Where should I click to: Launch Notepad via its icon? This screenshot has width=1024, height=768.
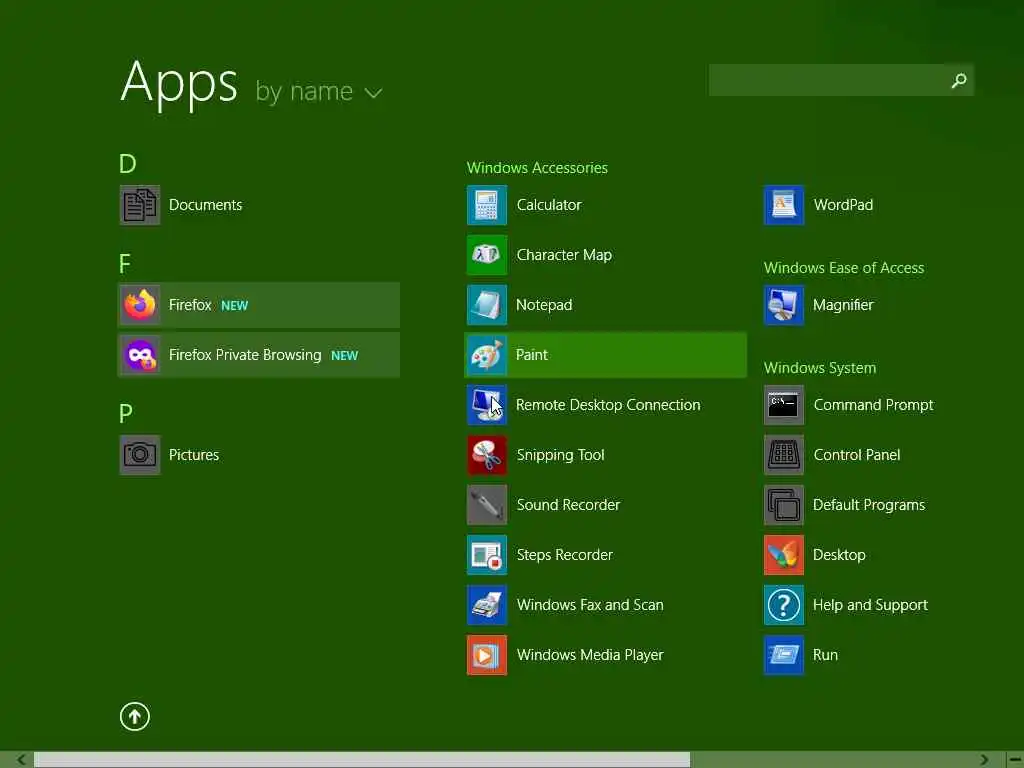[487, 305]
